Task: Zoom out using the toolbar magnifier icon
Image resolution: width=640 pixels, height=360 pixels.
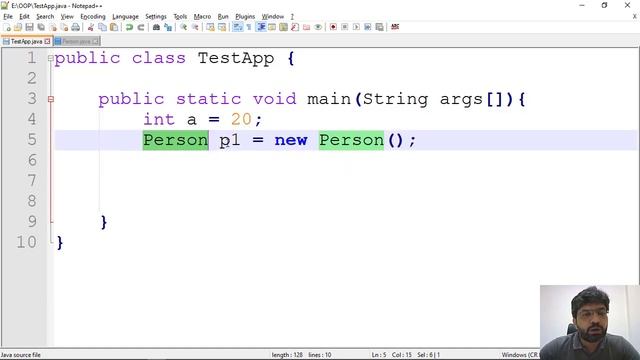Action: tap(195, 27)
